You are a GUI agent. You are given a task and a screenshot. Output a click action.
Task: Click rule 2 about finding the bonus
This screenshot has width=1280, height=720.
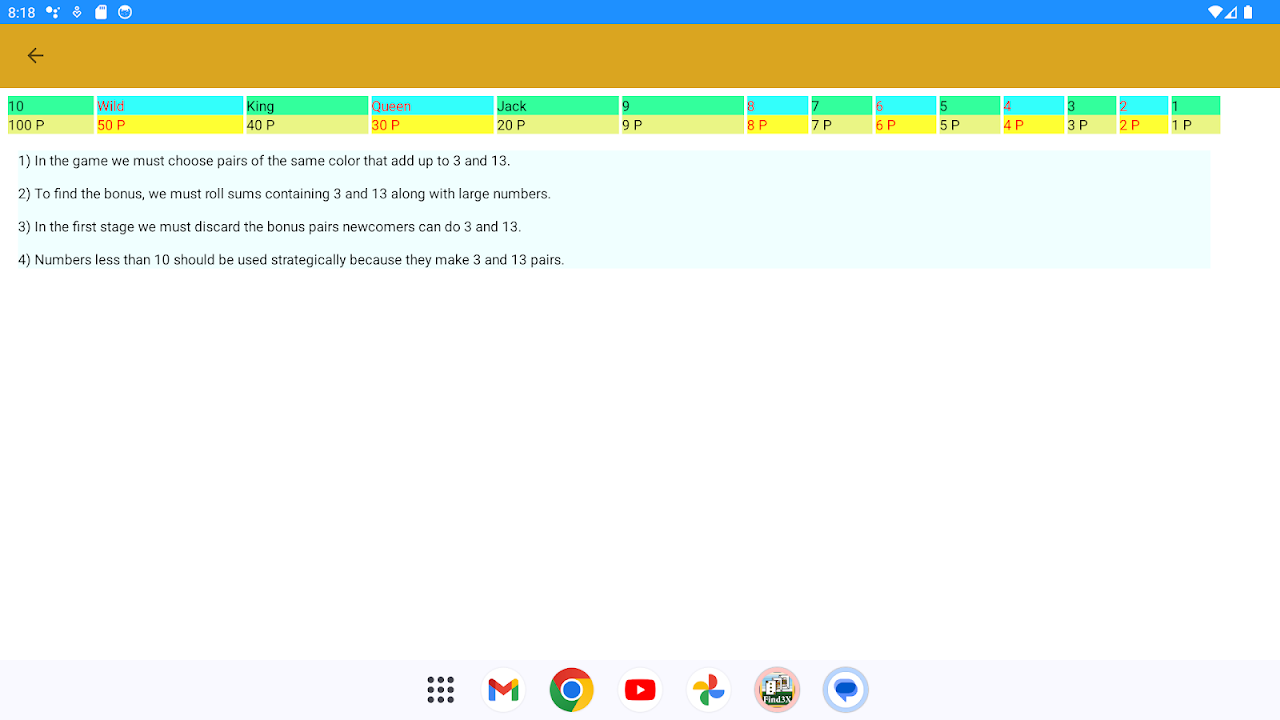(x=284, y=194)
